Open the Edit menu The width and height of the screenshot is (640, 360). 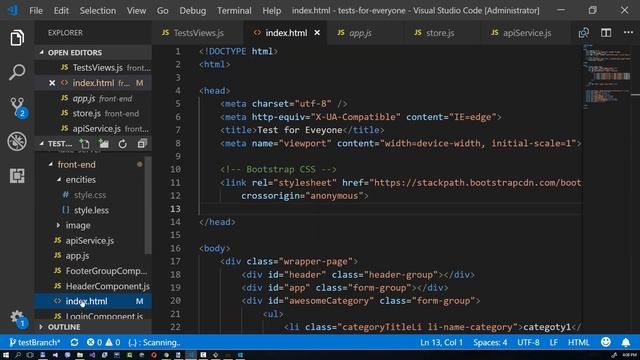[61, 11]
